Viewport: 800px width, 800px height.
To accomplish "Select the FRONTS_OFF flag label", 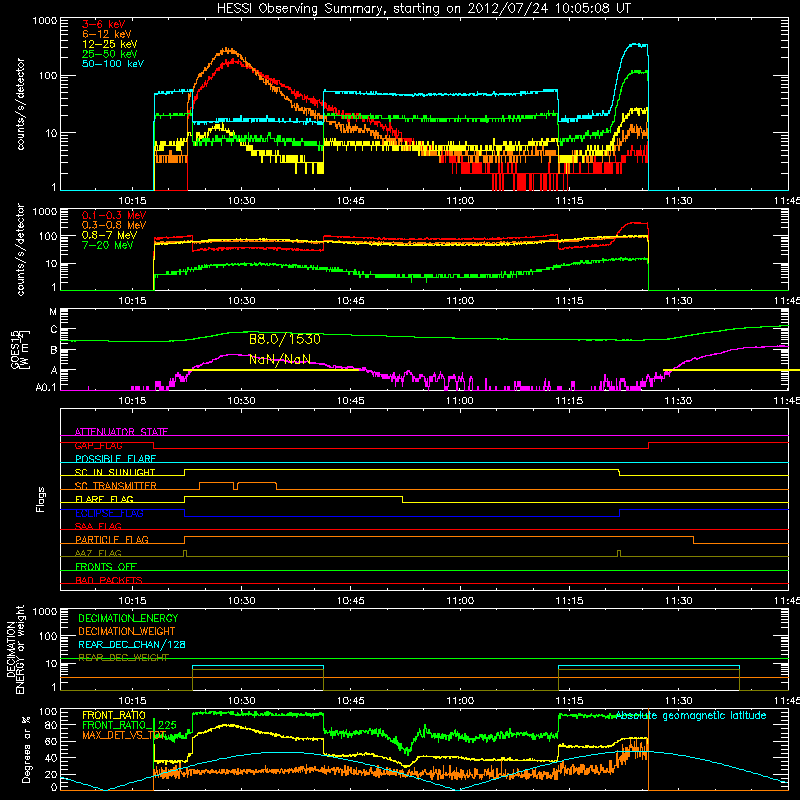I will tap(106, 567).
